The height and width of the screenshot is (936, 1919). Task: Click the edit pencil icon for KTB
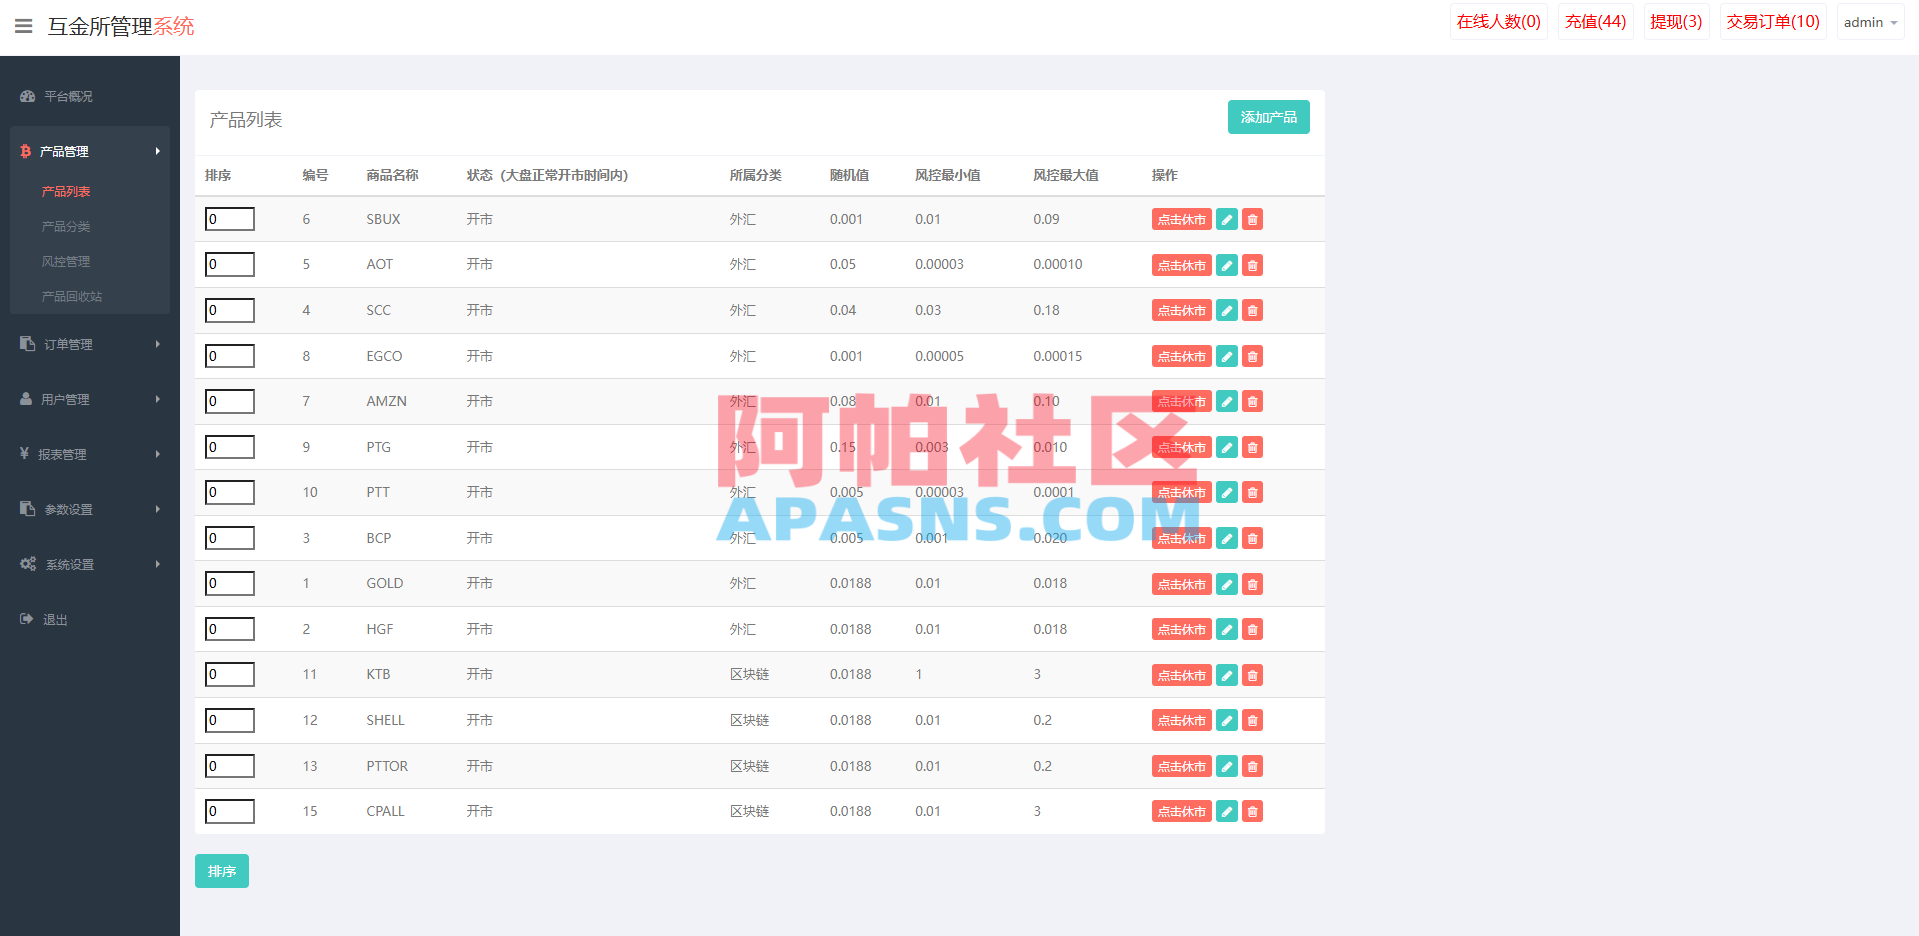1226,674
